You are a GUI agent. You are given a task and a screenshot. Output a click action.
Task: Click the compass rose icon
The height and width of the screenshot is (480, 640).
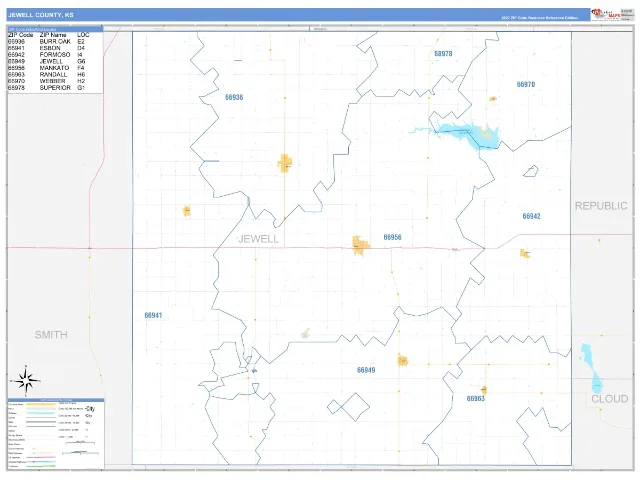pyautogui.click(x=26, y=381)
